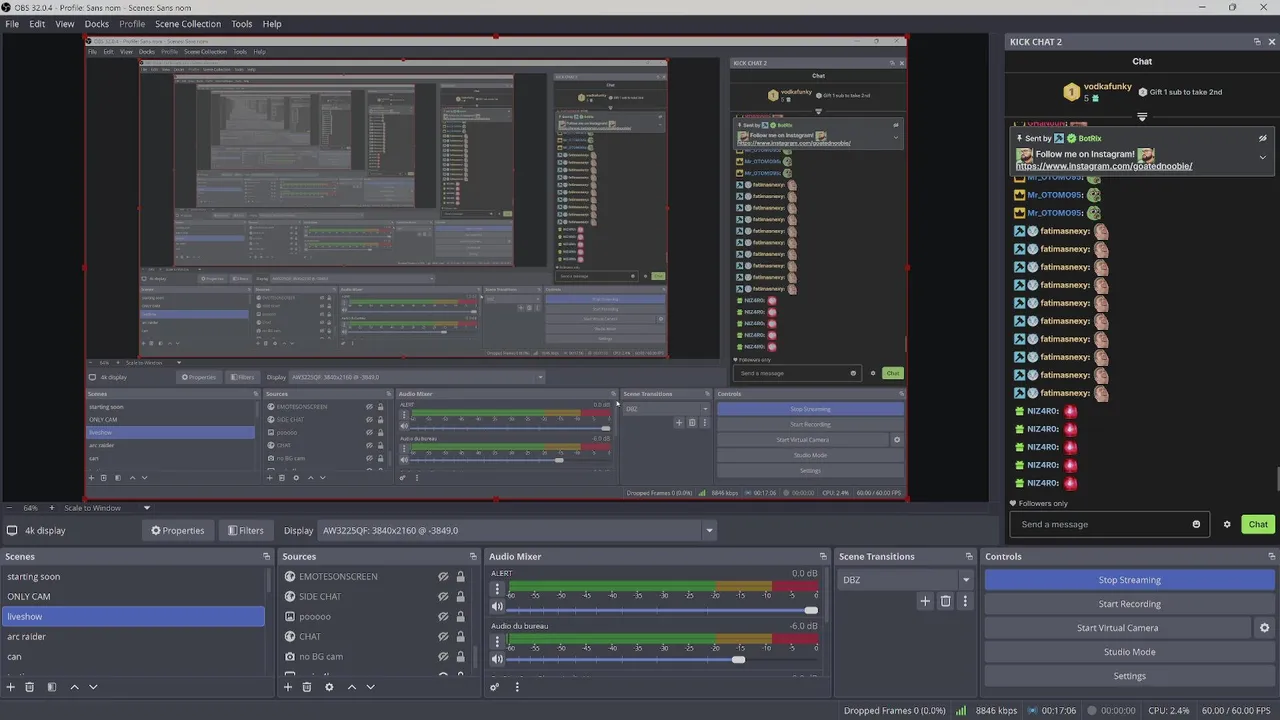Open the Display AW3225QF dropdown
1280x720 pixels.
pyautogui.click(x=517, y=531)
